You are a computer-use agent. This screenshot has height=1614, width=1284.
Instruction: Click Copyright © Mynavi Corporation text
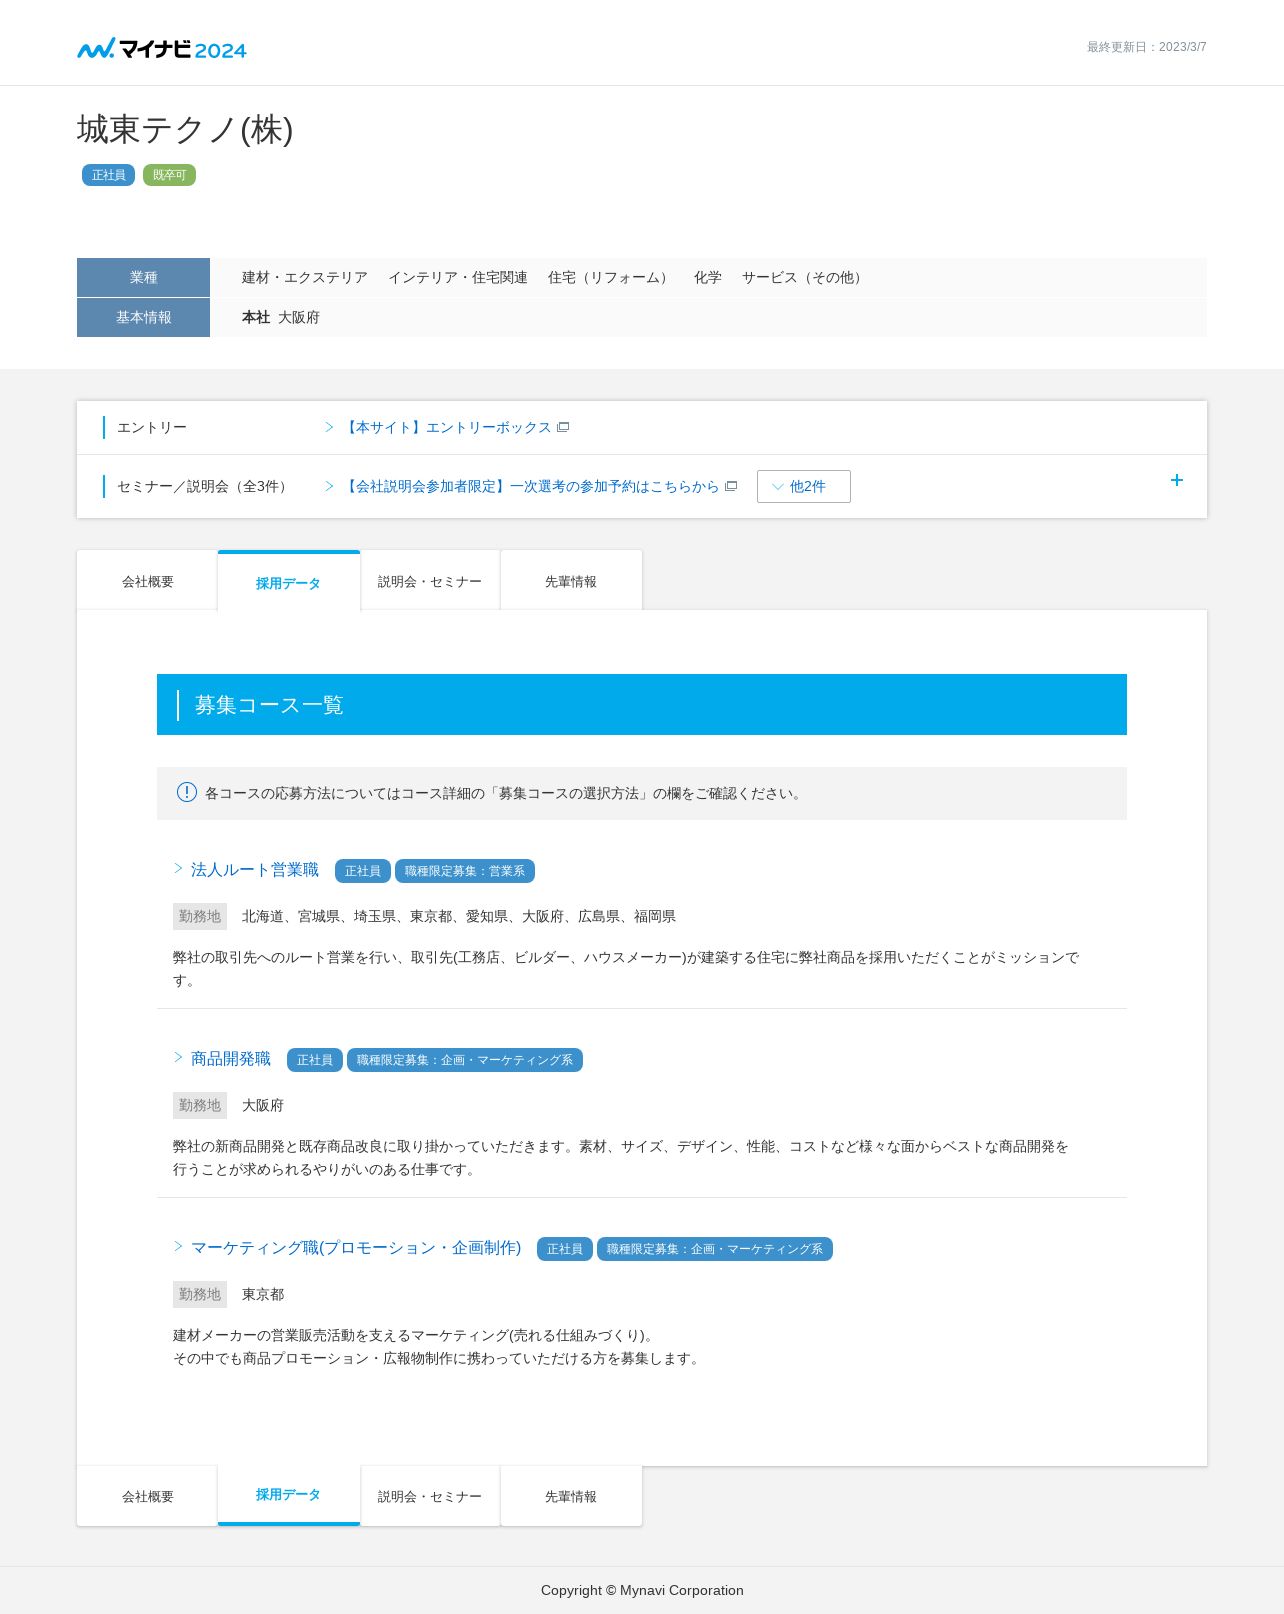[x=642, y=1590]
